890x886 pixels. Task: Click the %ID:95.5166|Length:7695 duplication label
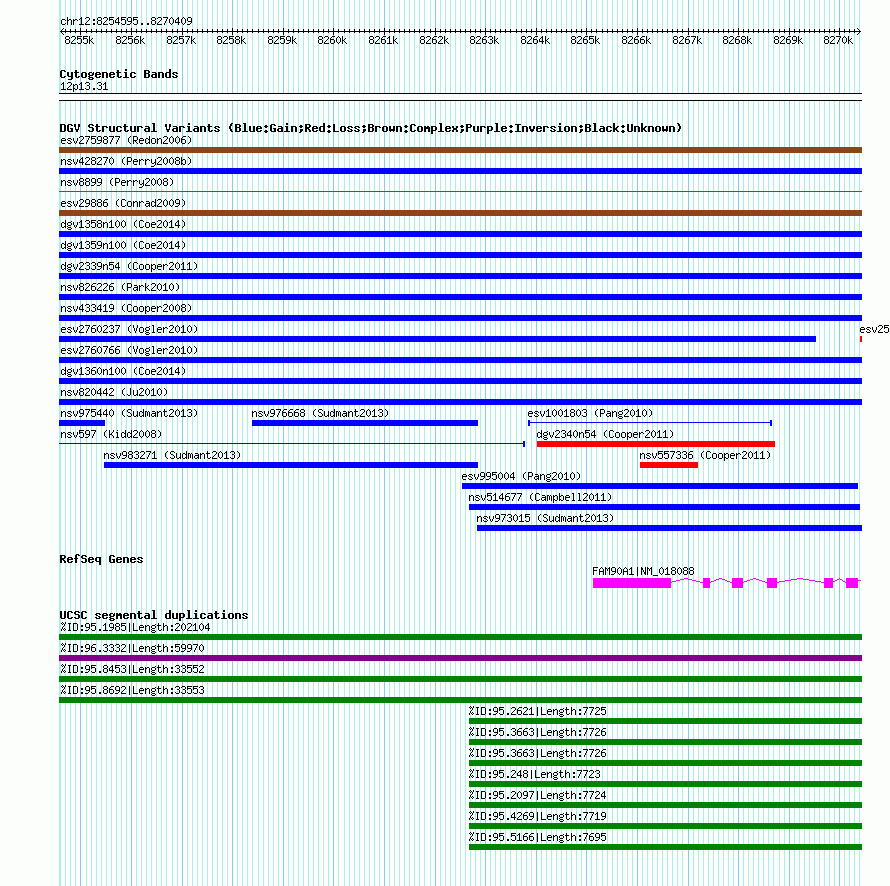tap(538, 837)
